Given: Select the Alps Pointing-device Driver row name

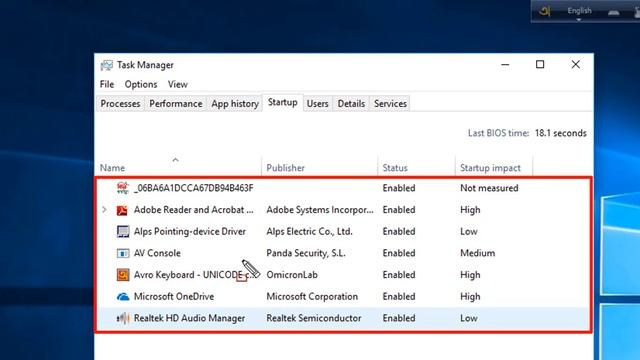Looking at the screenshot, I should click(x=190, y=231).
